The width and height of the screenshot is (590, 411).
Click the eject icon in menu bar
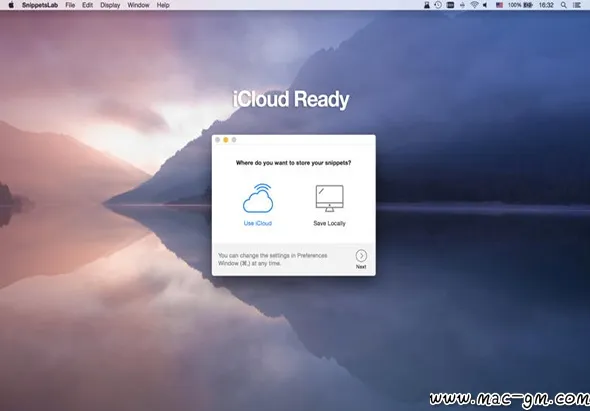click(462, 5)
